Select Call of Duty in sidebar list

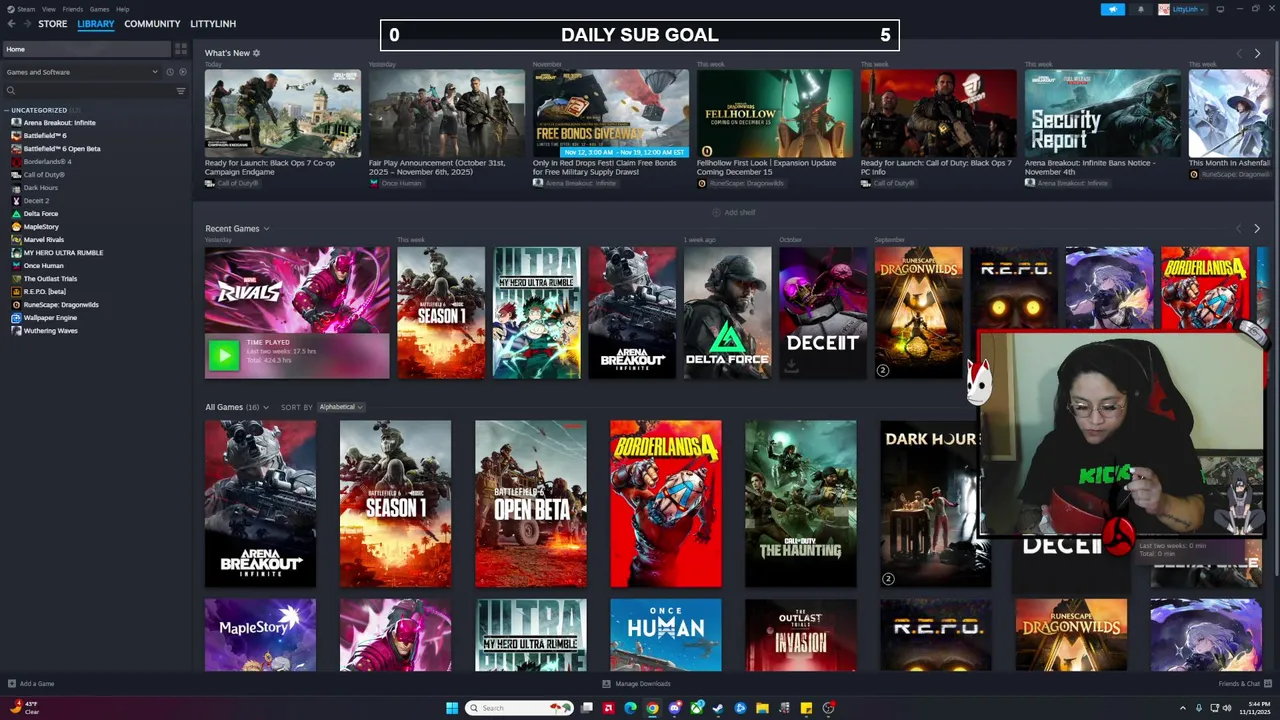44,175
